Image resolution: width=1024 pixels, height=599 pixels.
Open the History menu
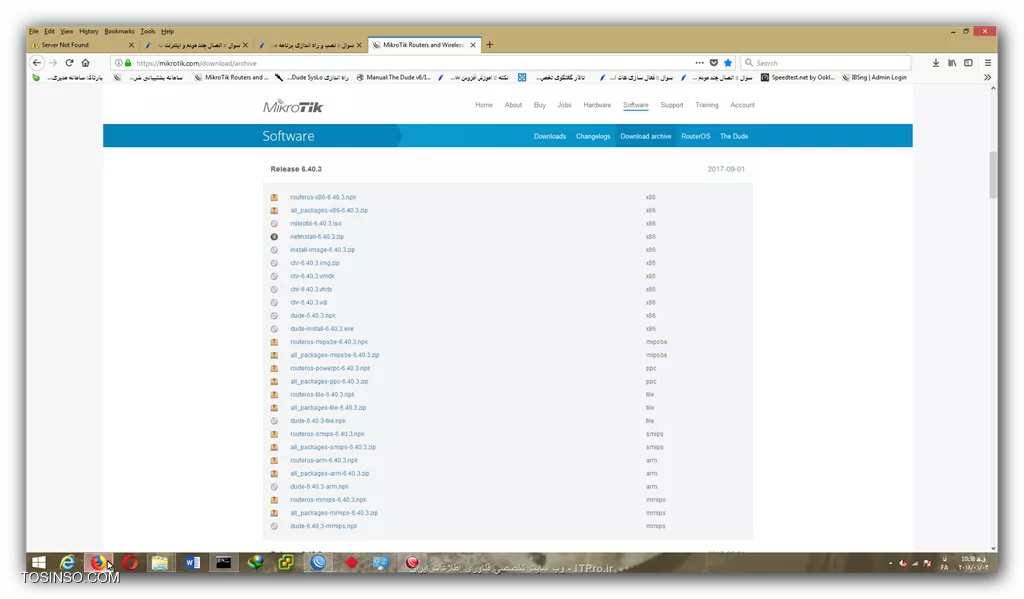click(x=89, y=31)
